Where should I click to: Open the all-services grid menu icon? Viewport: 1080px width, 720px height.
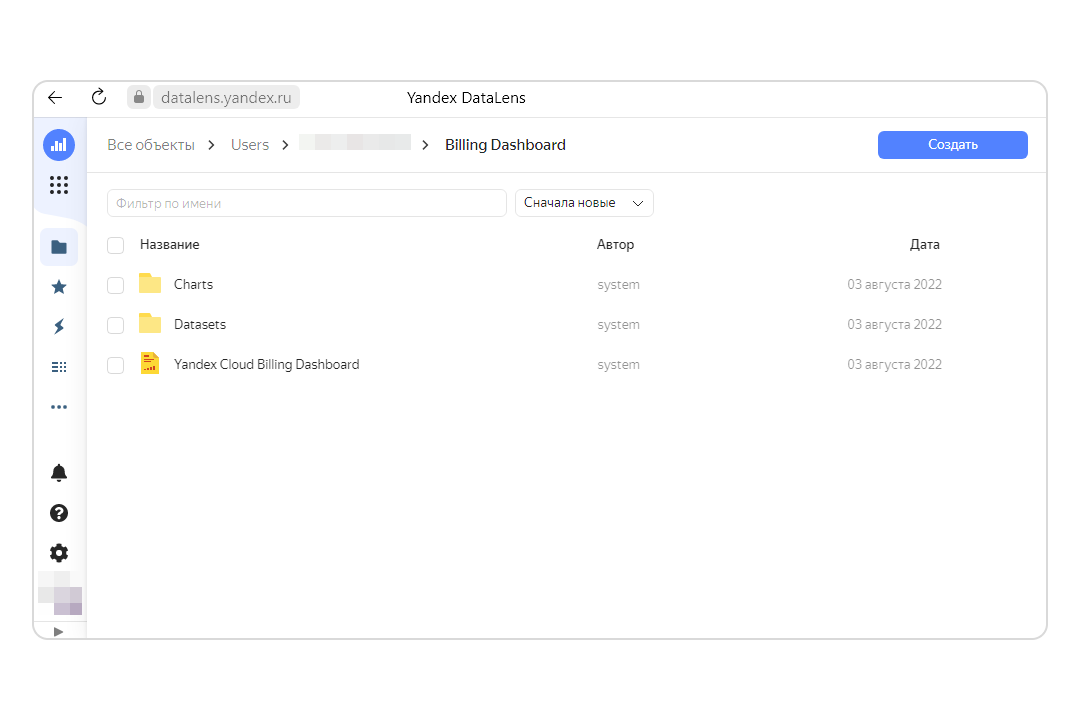click(x=59, y=185)
